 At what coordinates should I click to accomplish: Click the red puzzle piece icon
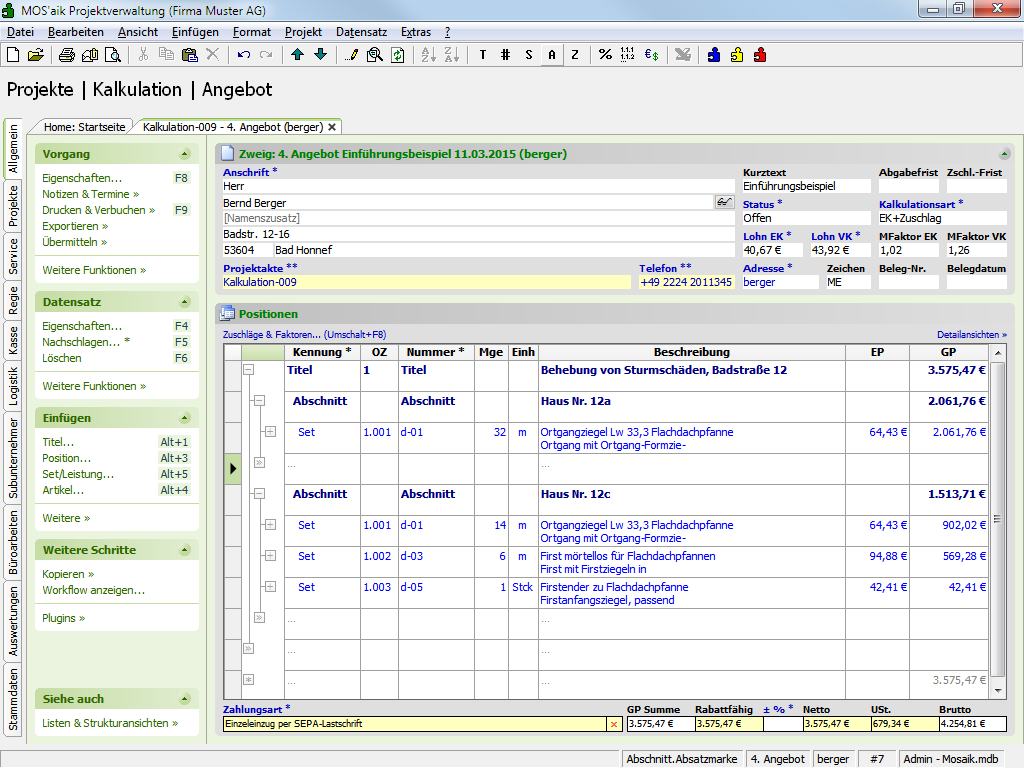coord(760,55)
